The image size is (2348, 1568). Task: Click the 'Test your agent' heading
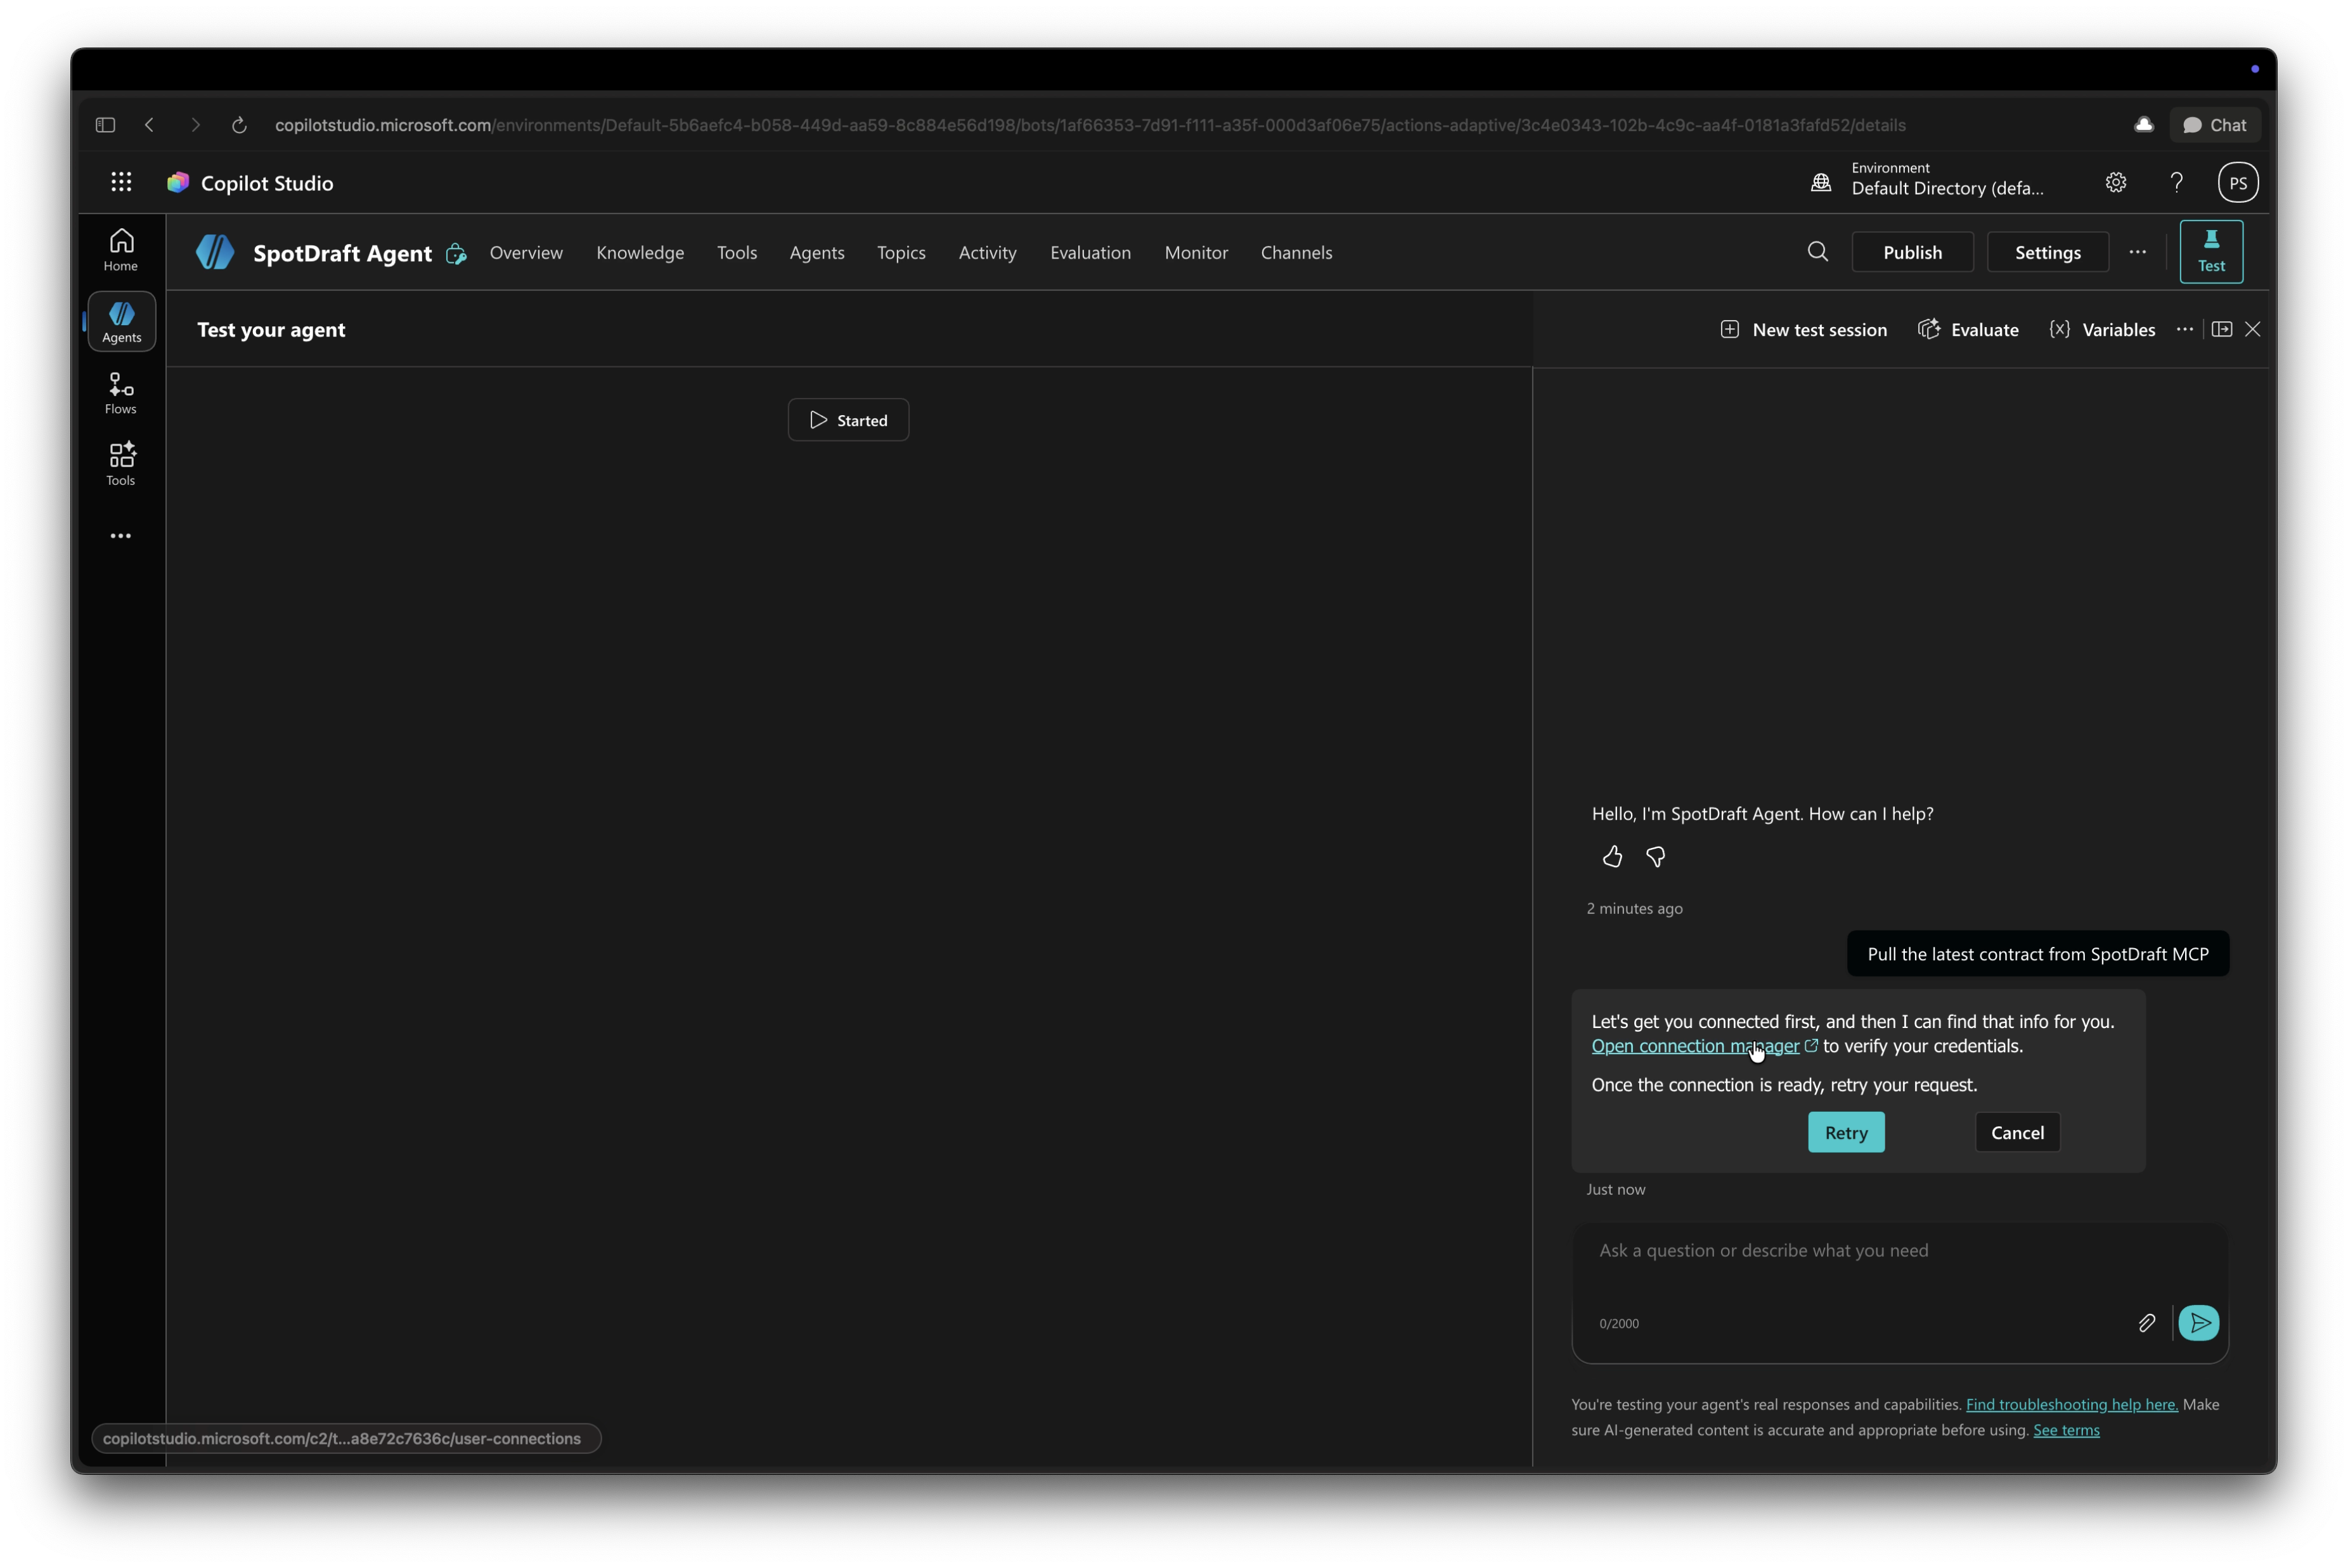pos(271,329)
